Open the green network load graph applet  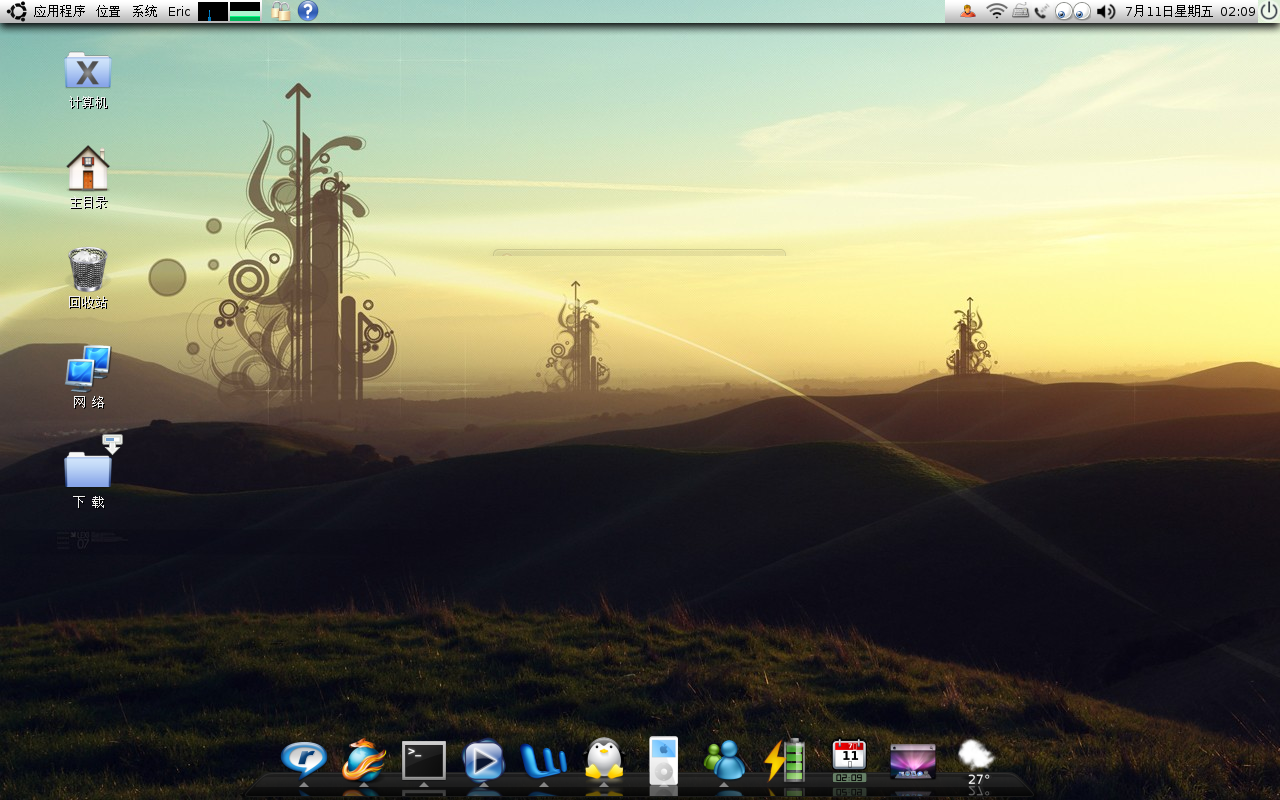coord(245,12)
